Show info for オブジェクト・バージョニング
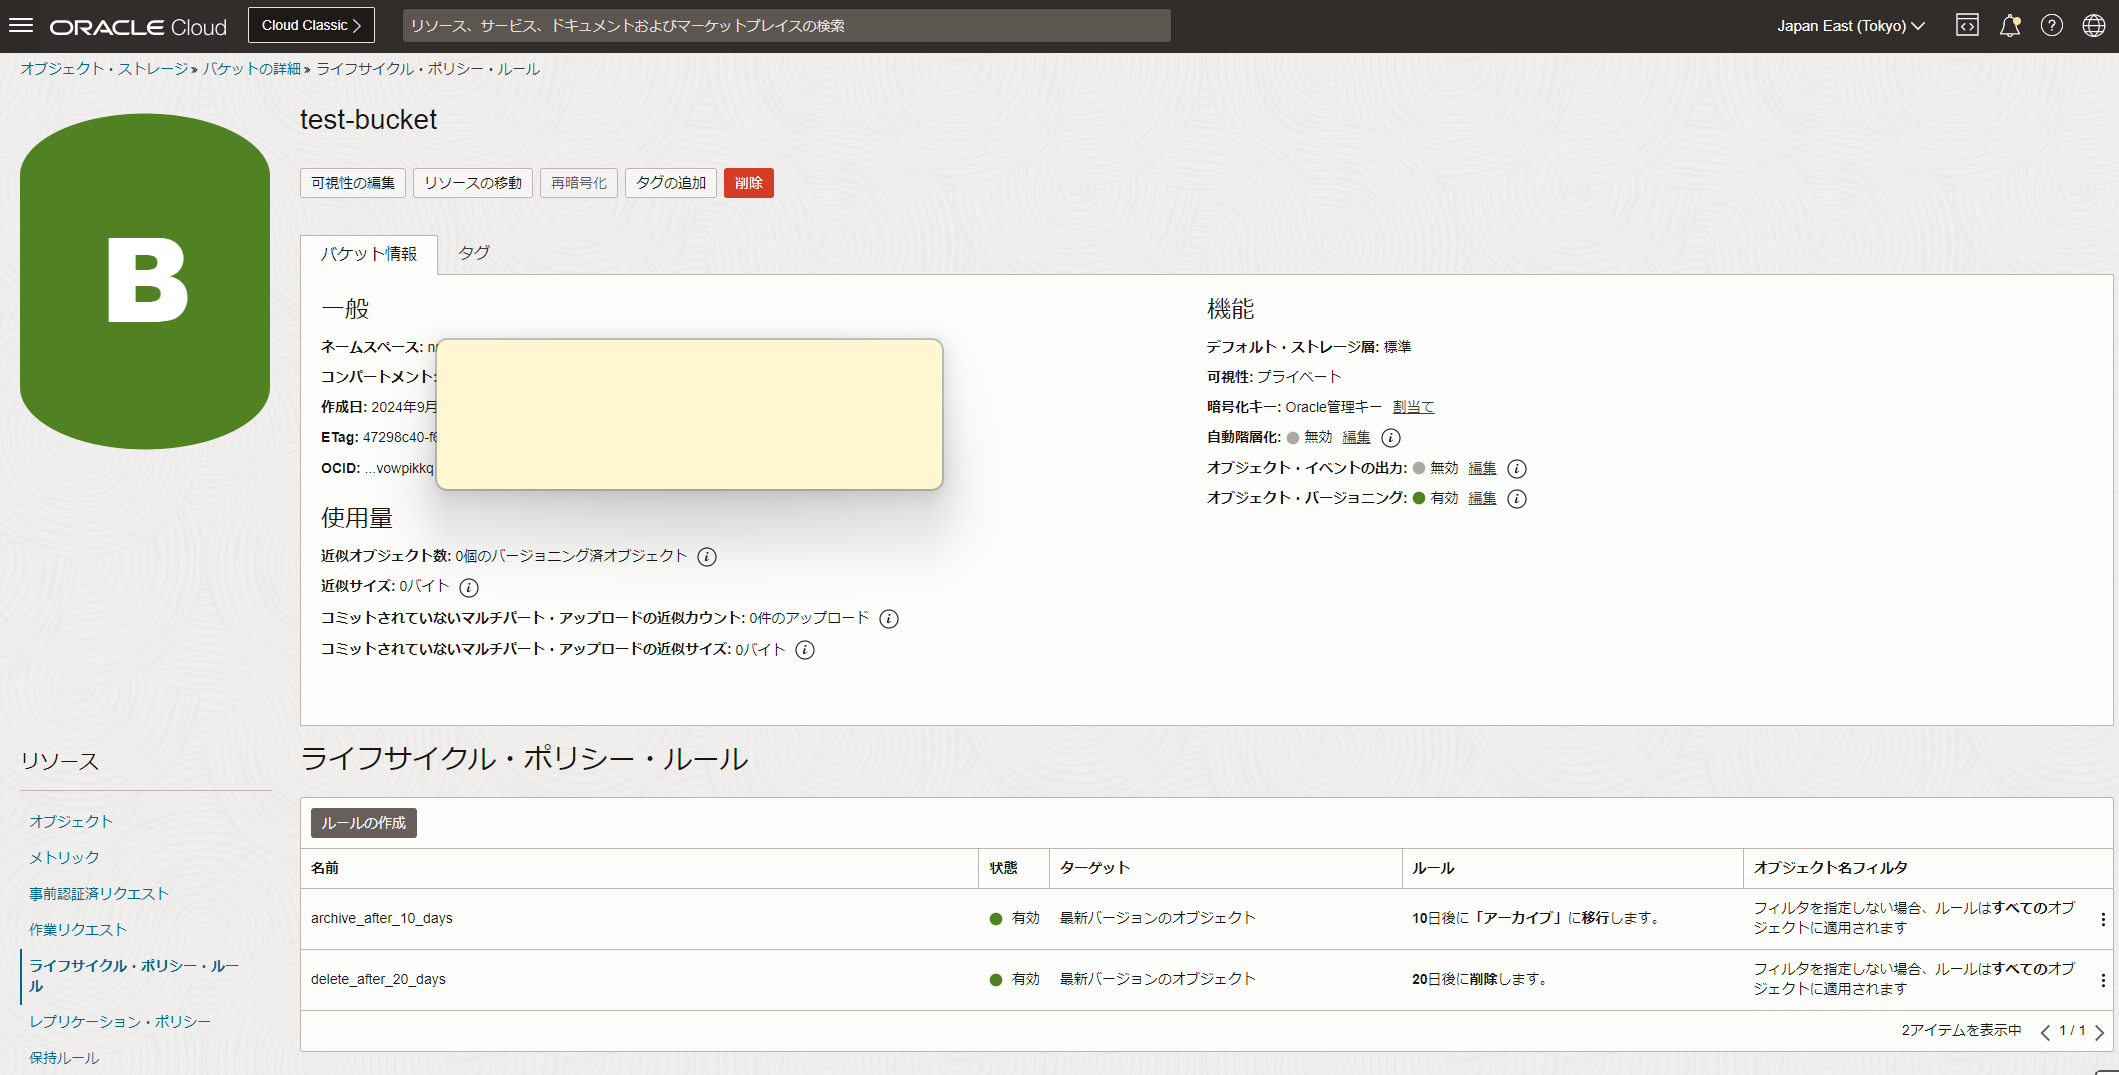Viewport: 2119px width, 1075px height. click(x=1517, y=499)
